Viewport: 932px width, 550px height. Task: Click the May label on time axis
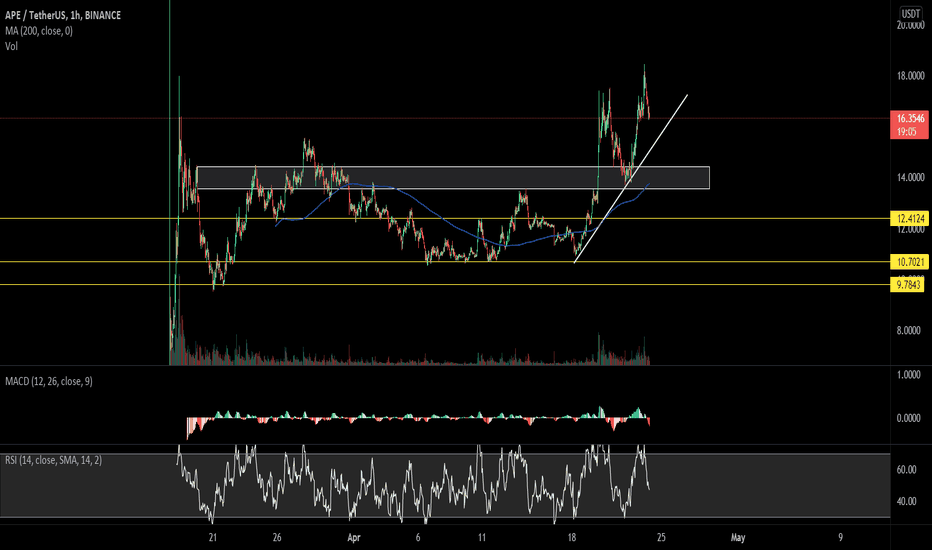point(738,538)
